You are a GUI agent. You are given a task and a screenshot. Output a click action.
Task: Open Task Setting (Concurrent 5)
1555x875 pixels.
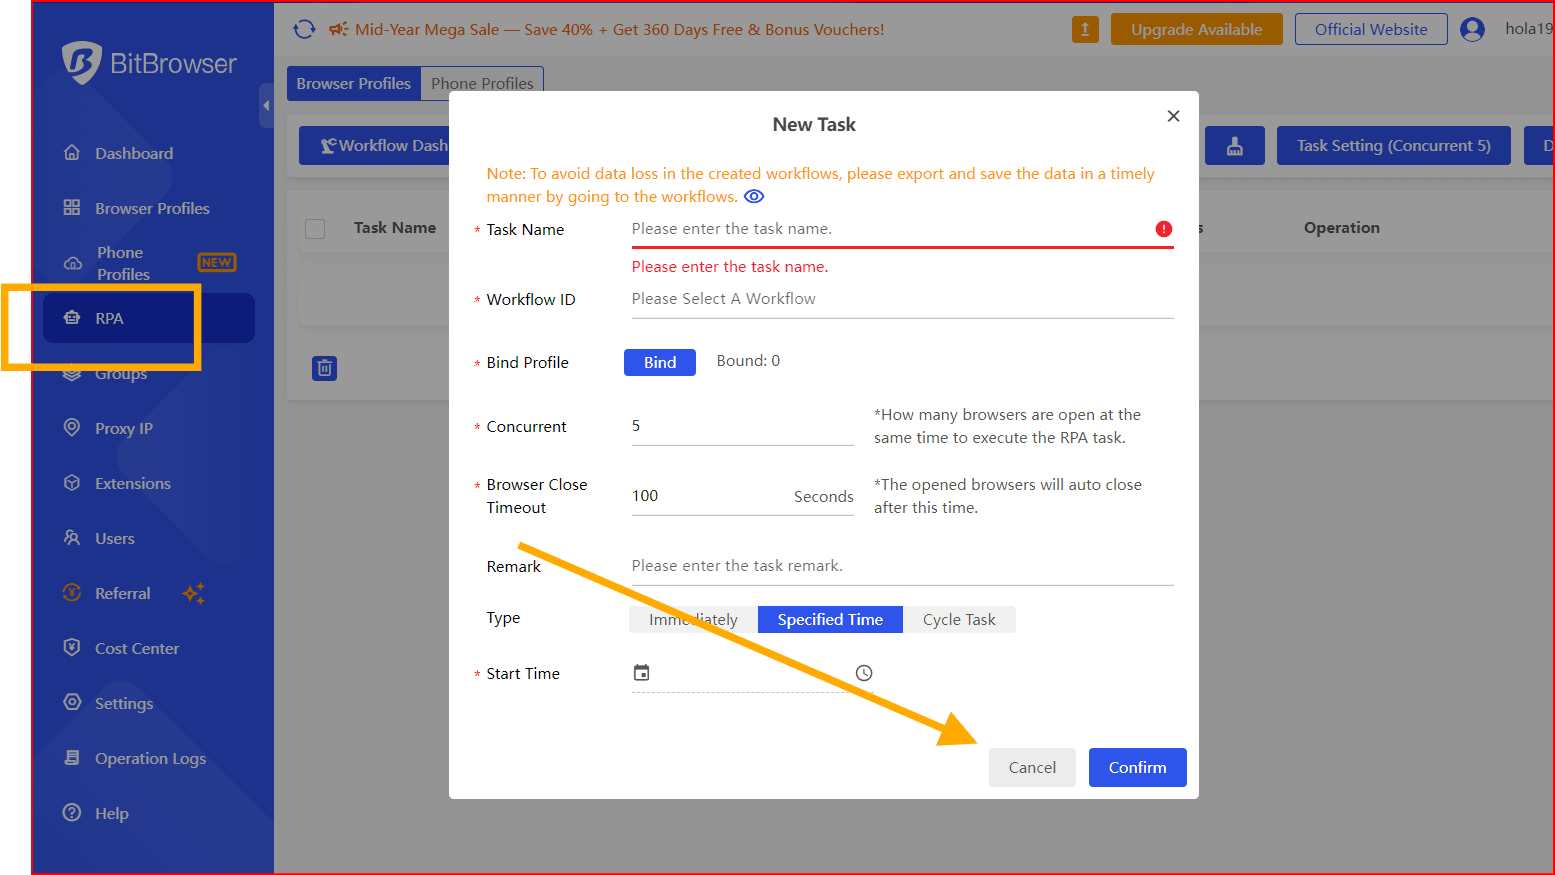(1394, 145)
